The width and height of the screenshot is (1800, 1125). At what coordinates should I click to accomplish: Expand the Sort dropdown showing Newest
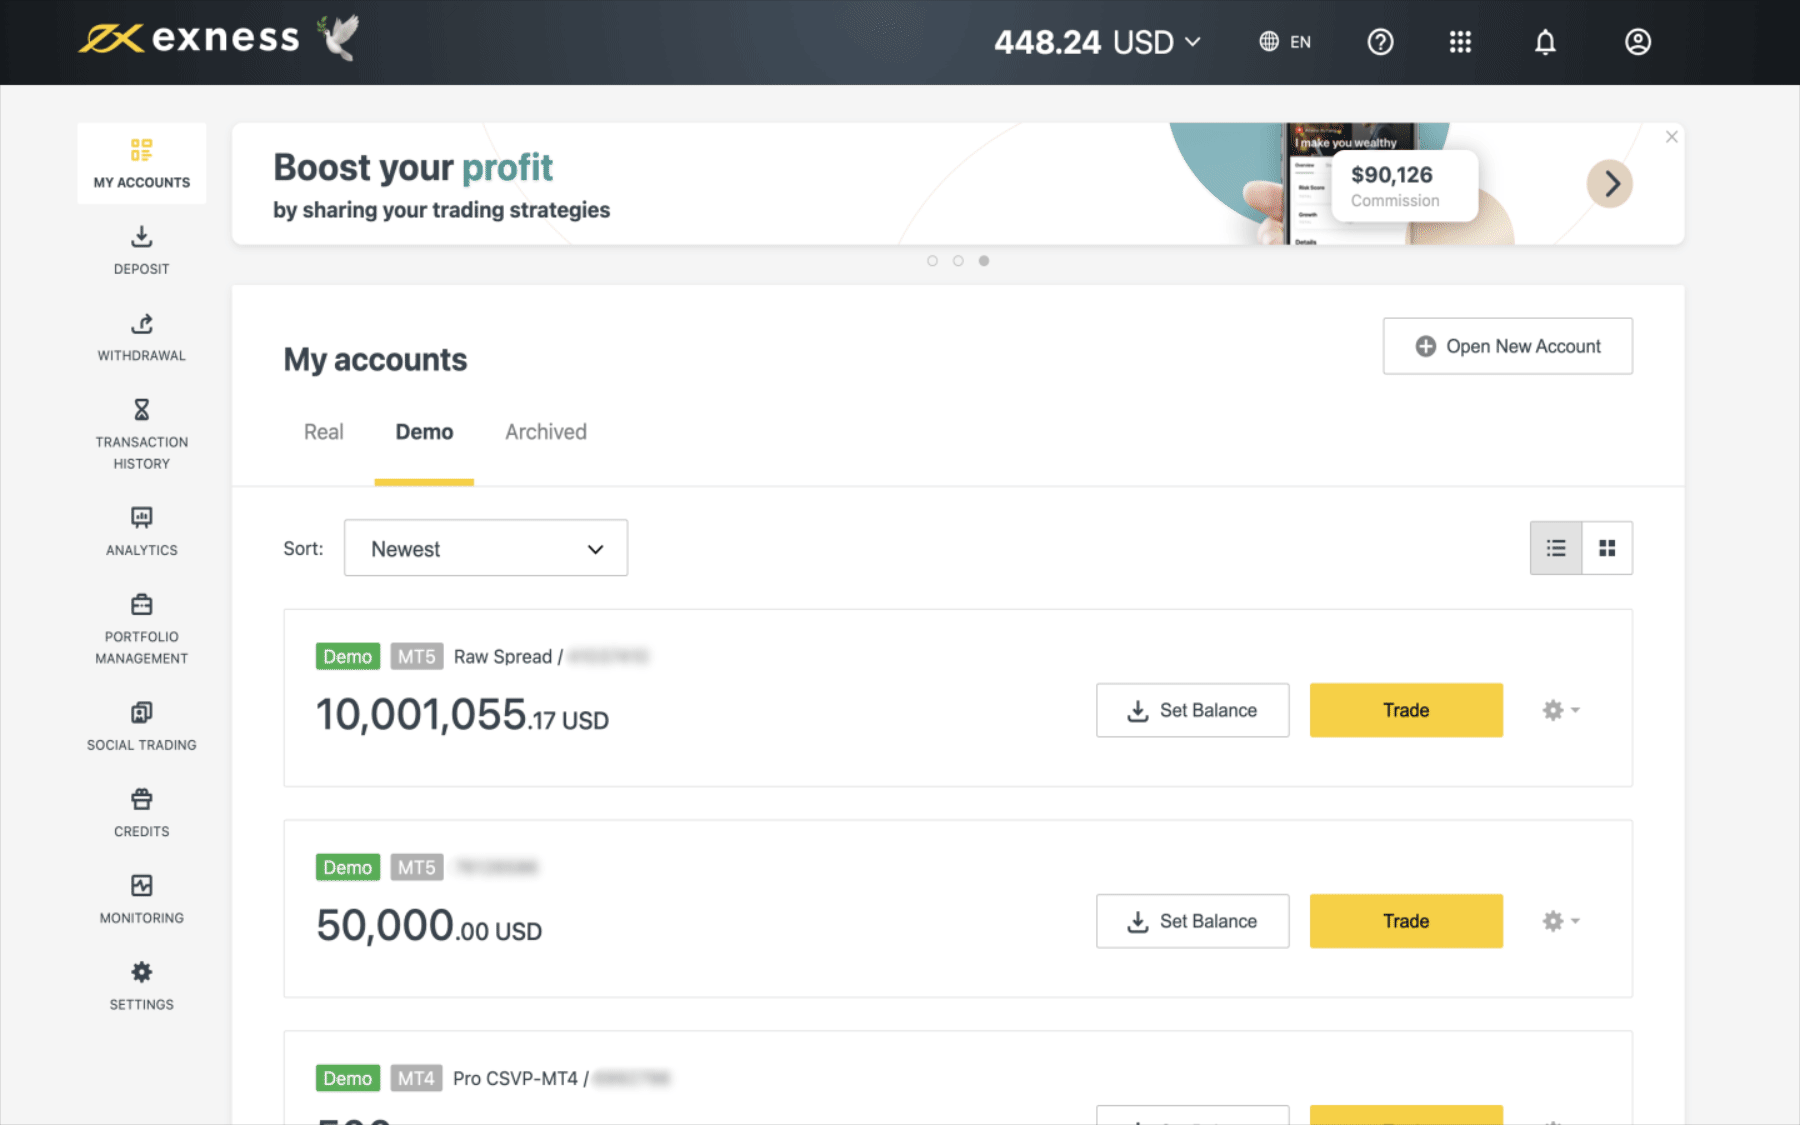point(486,548)
